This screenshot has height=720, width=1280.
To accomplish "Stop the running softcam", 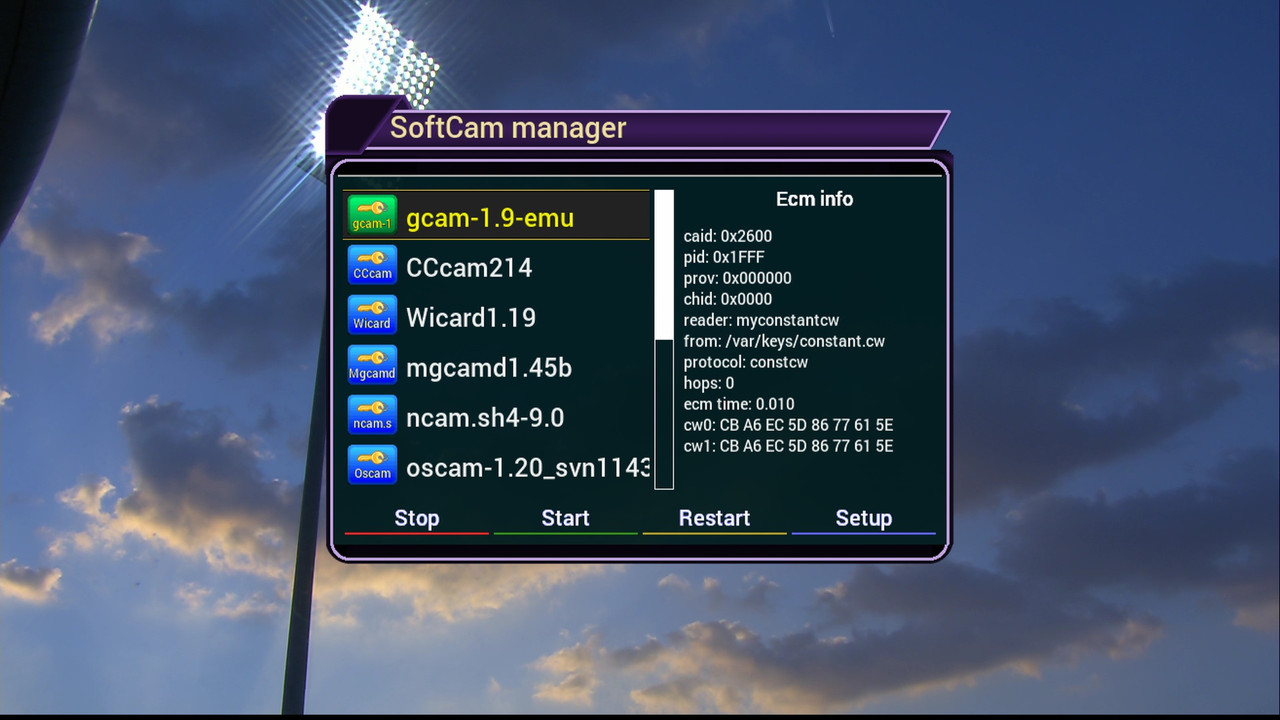I will click(417, 518).
